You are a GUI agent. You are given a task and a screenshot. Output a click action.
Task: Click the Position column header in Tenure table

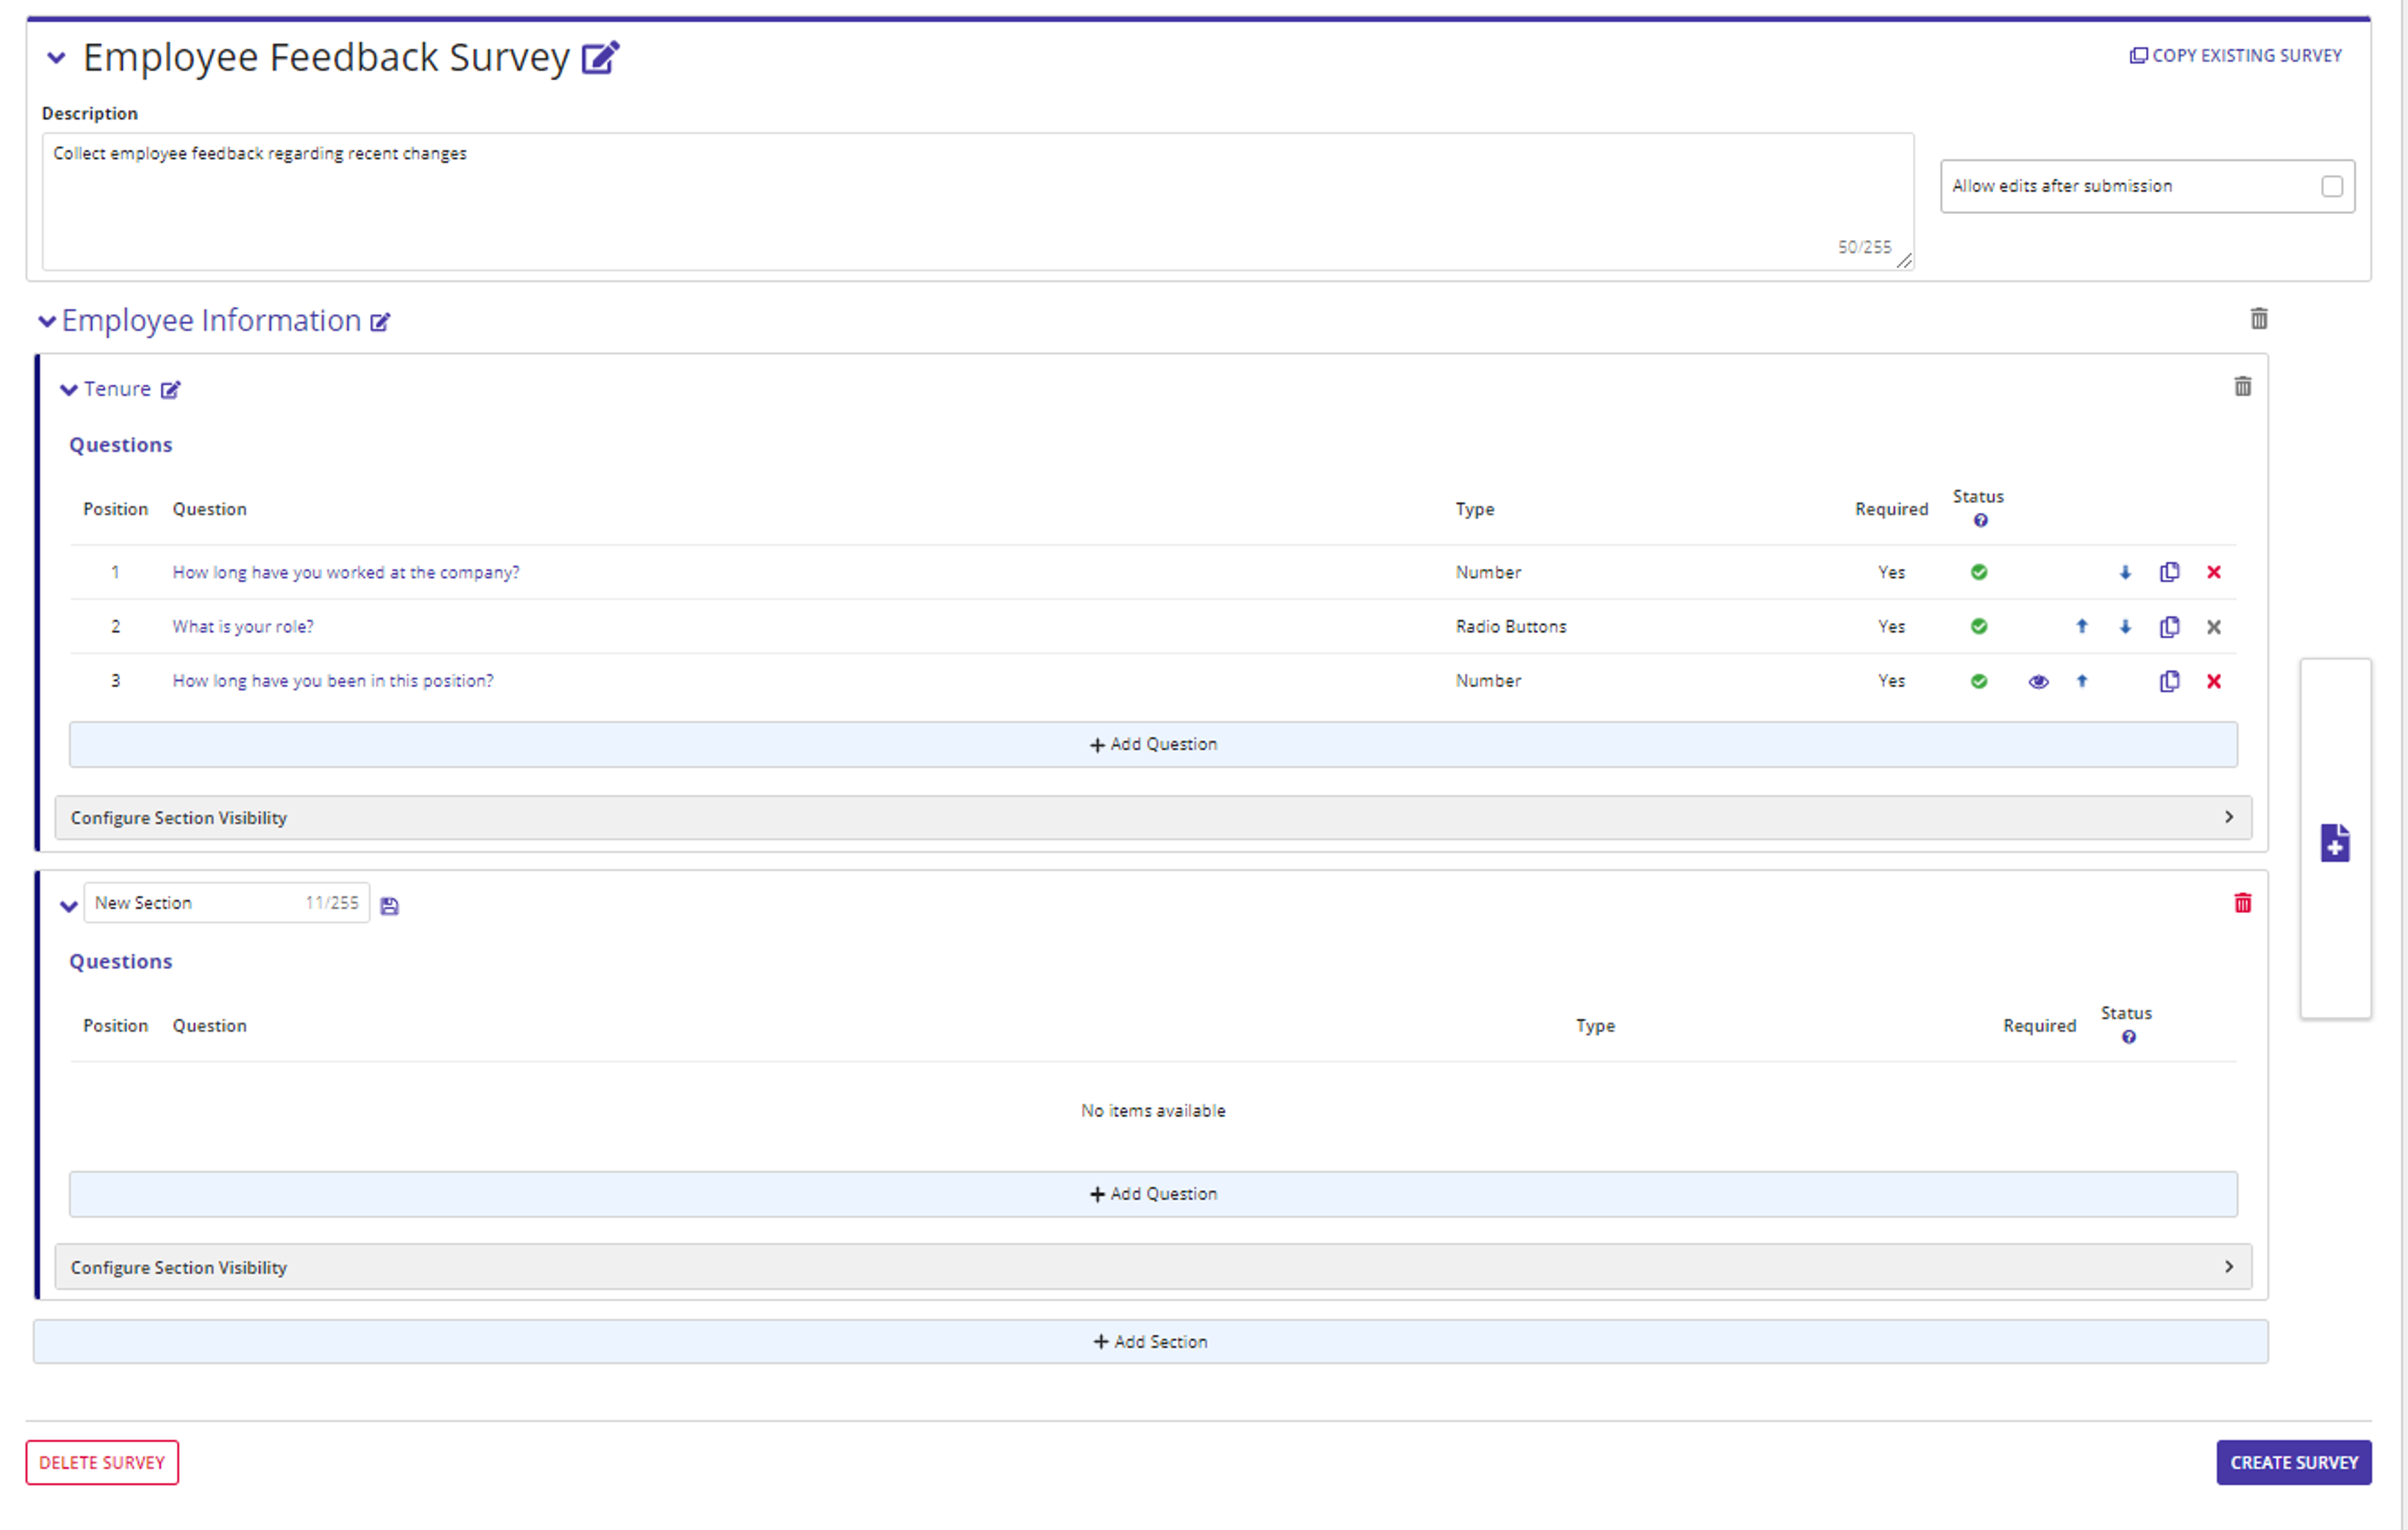(x=115, y=509)
